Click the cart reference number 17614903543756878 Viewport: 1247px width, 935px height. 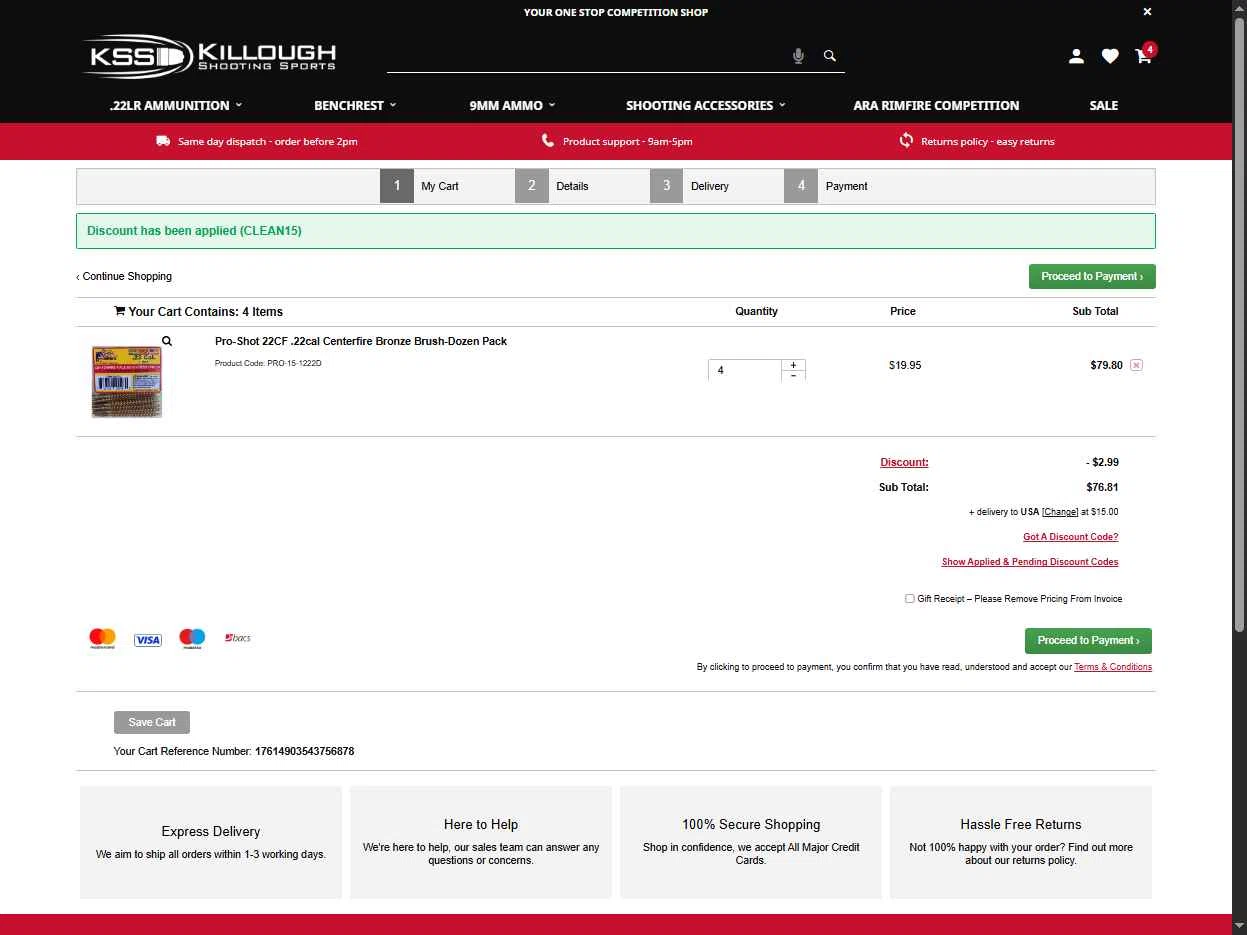coord(305,751)
